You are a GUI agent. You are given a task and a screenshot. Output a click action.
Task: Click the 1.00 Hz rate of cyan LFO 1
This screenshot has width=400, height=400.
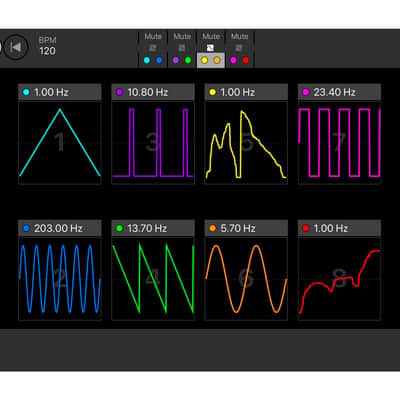pos(51,92)
